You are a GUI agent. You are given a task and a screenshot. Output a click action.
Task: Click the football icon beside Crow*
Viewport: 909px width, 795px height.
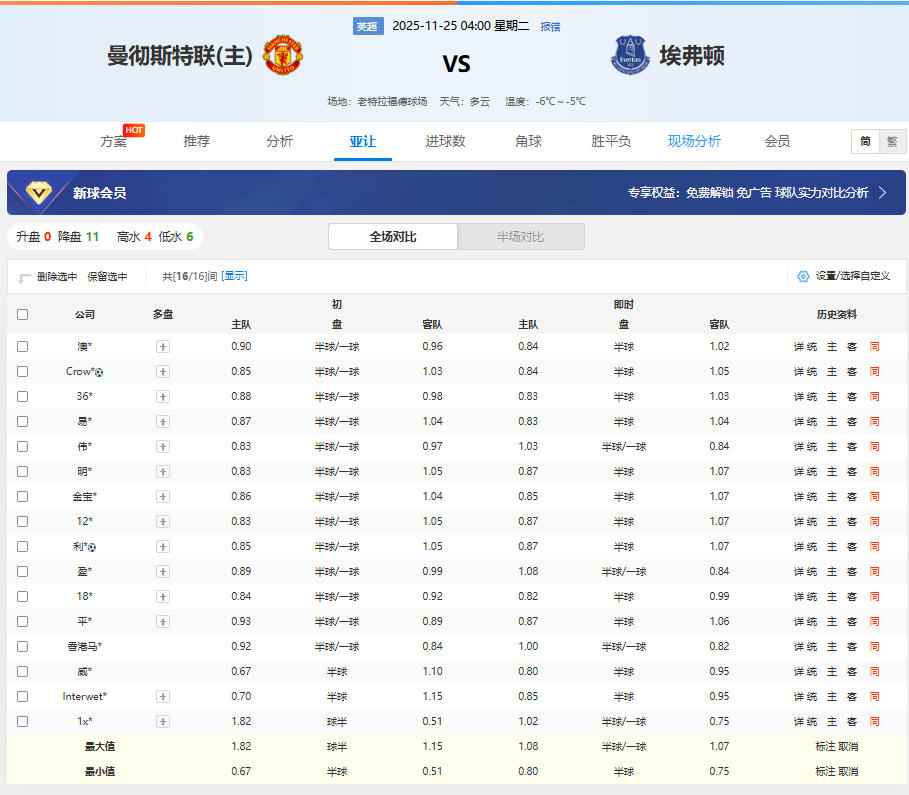tap(99, 372)
